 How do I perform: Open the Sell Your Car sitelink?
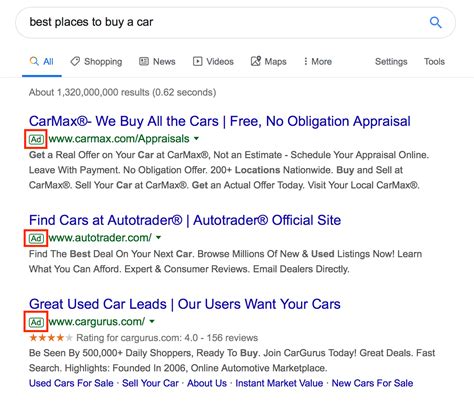coord(150,383)
